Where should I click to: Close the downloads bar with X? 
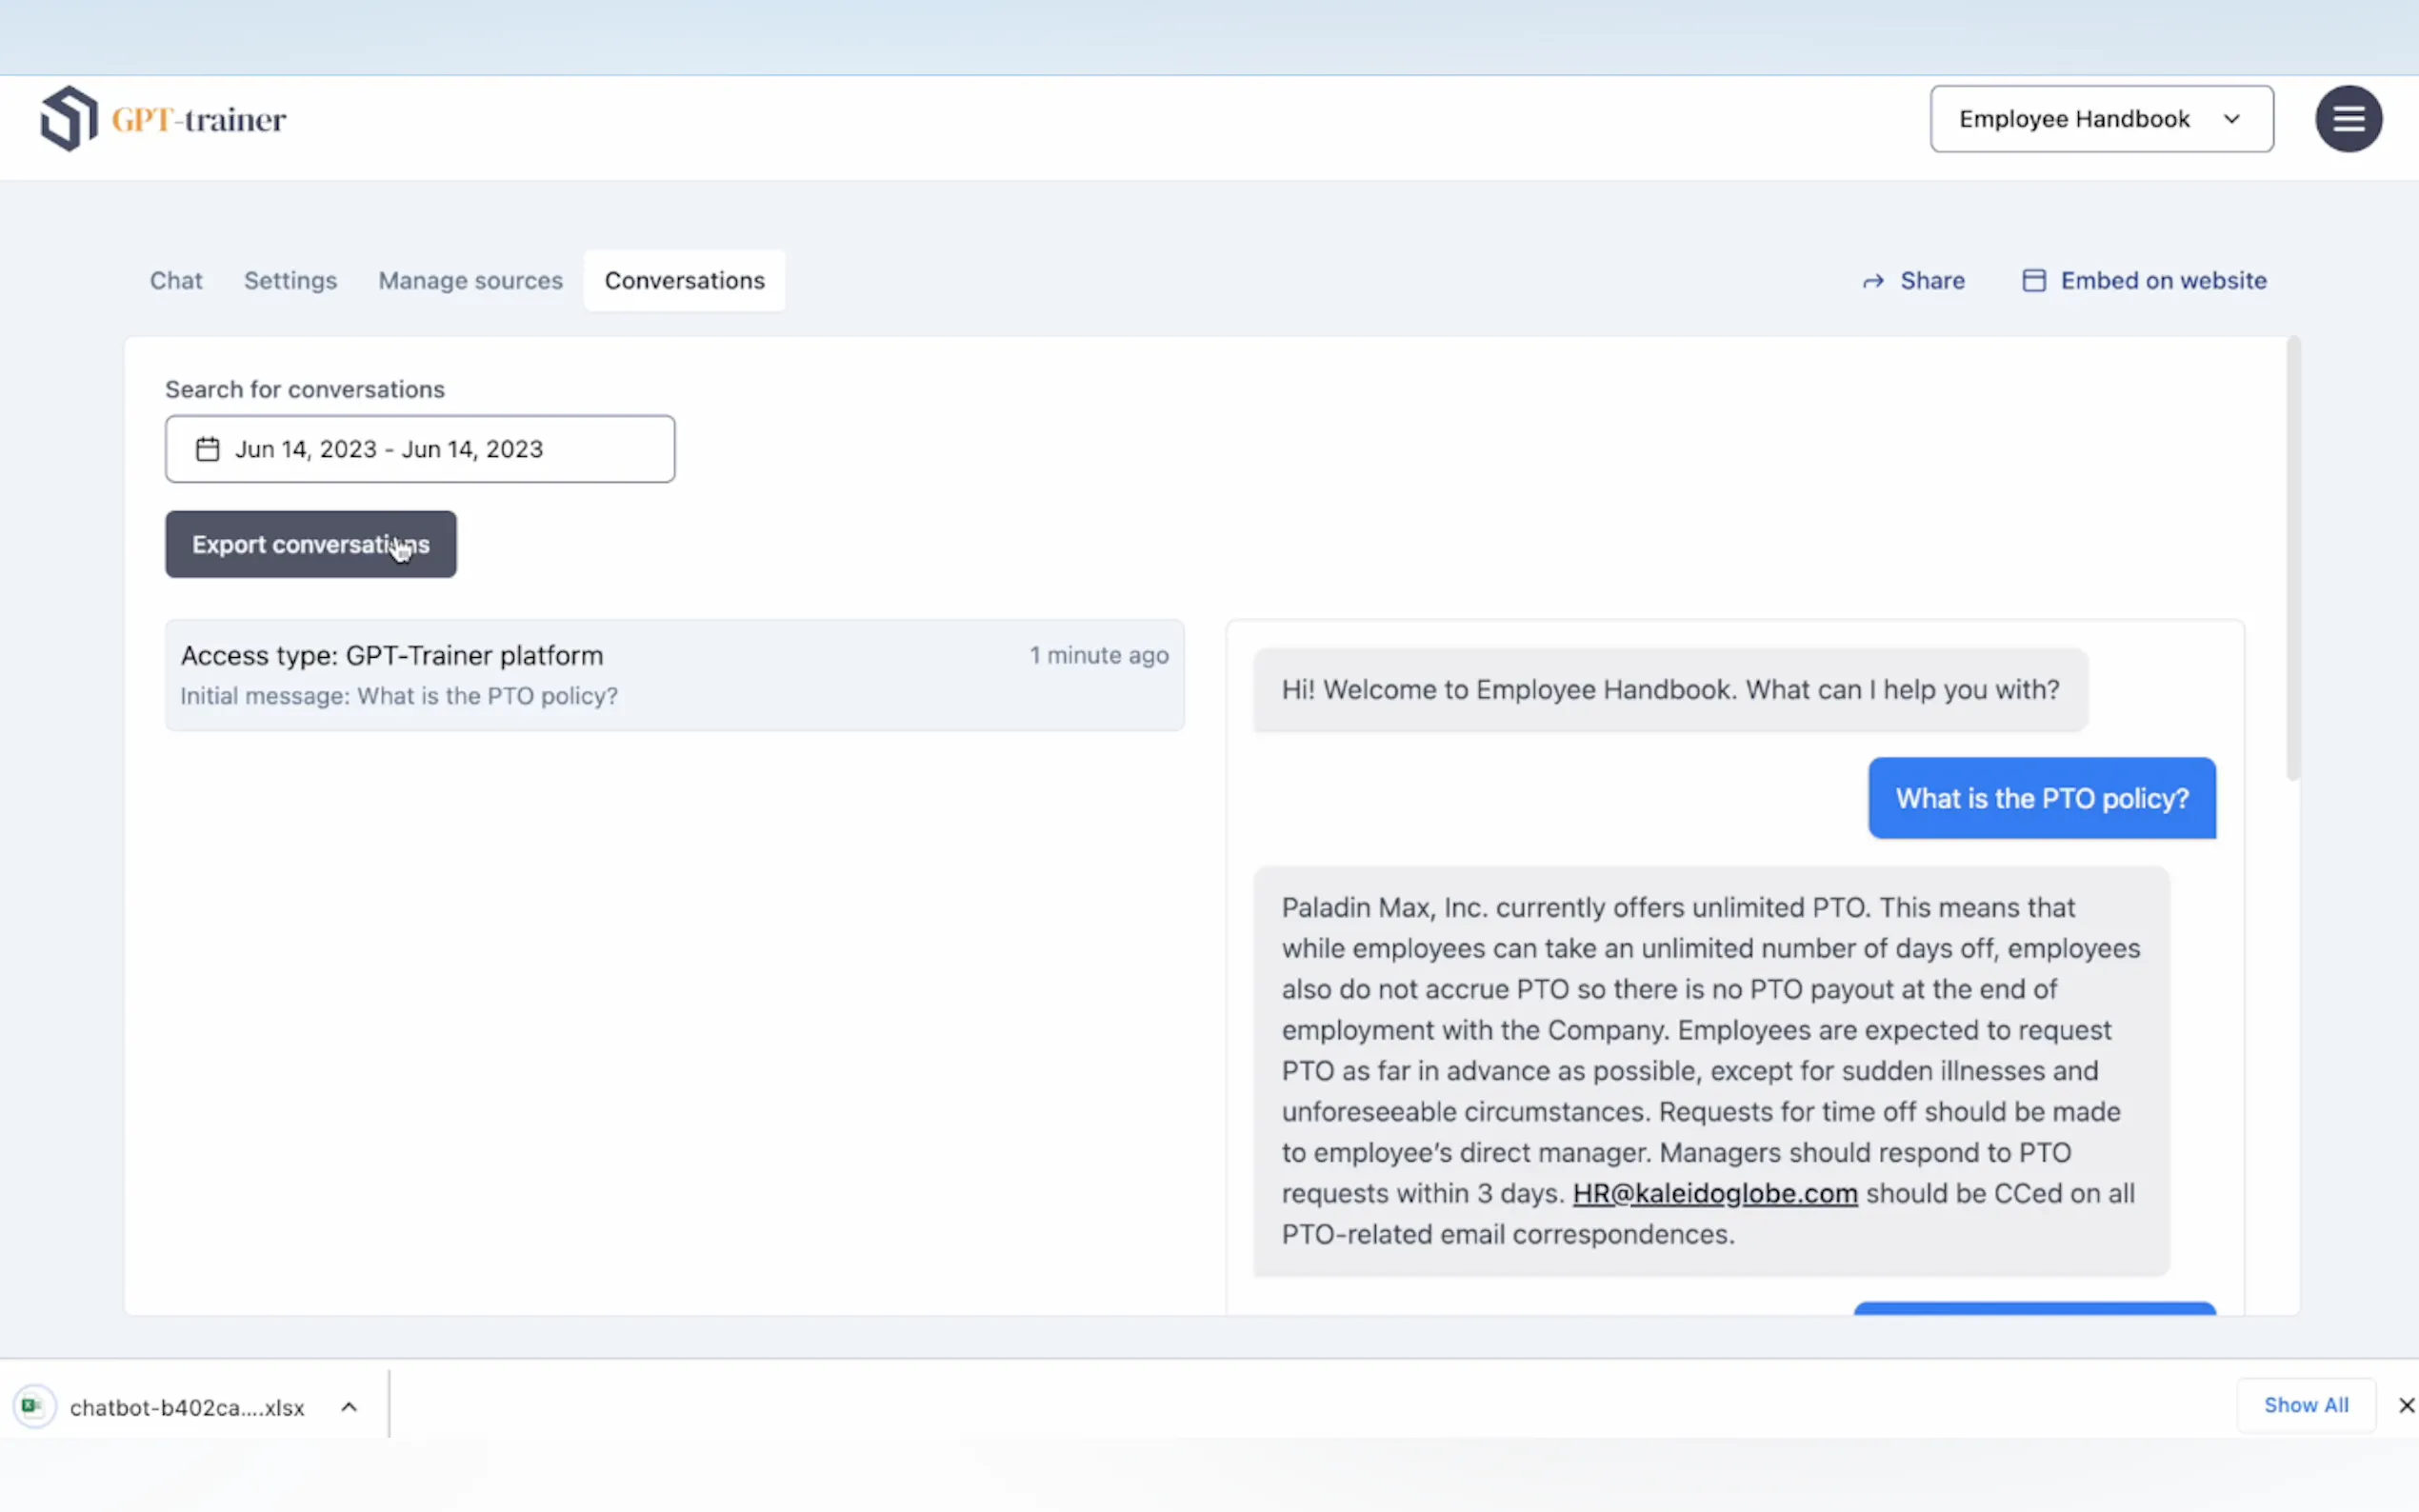2405,1405
